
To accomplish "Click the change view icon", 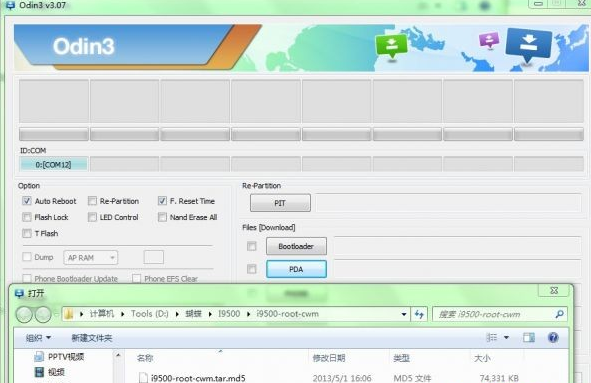I will coord(491,337).
